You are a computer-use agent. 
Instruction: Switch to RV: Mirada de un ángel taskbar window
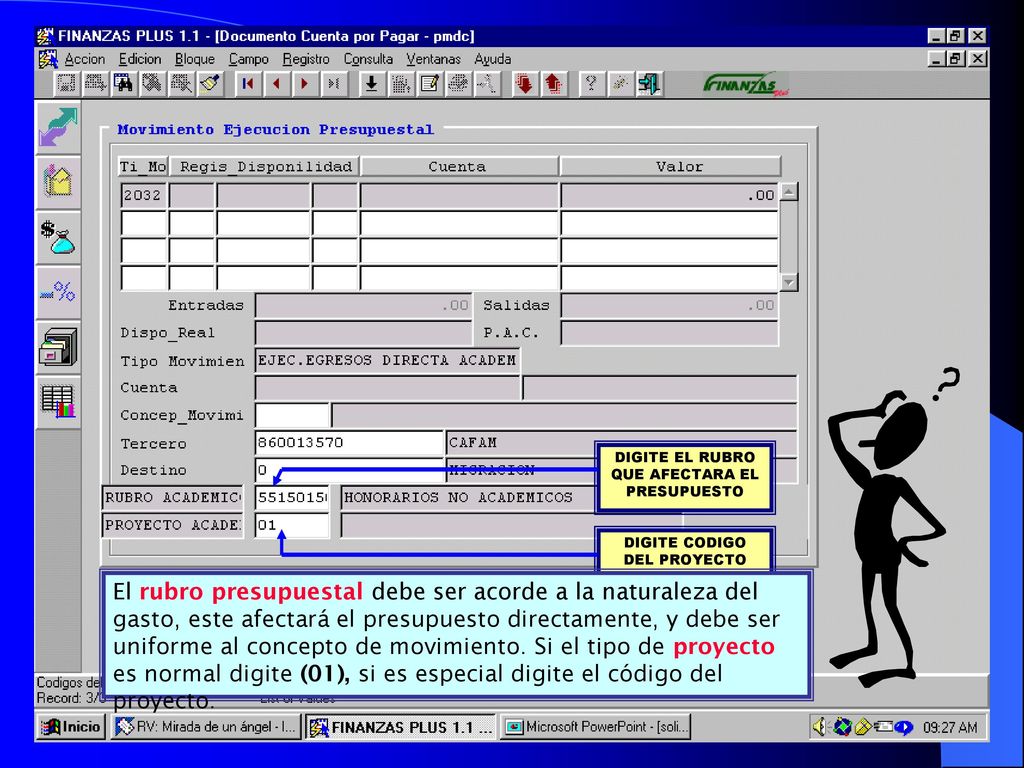click(206, 727)
